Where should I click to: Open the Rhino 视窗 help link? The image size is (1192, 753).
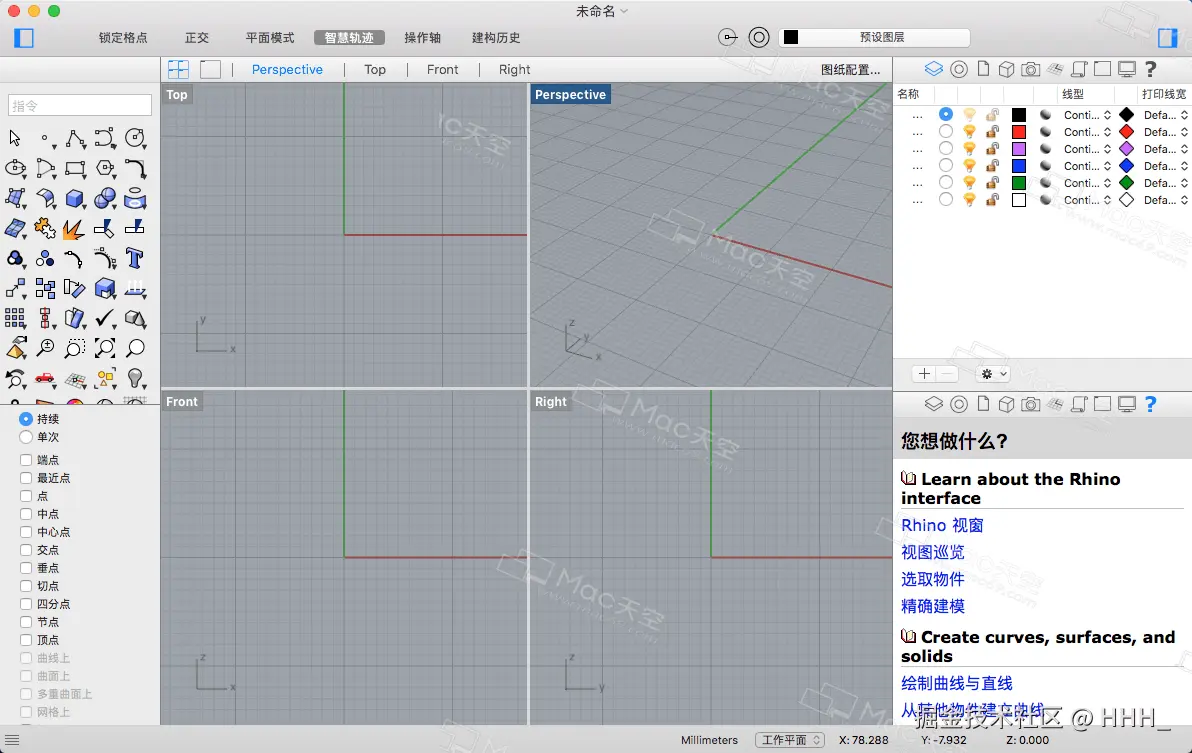tap(942, 525)
